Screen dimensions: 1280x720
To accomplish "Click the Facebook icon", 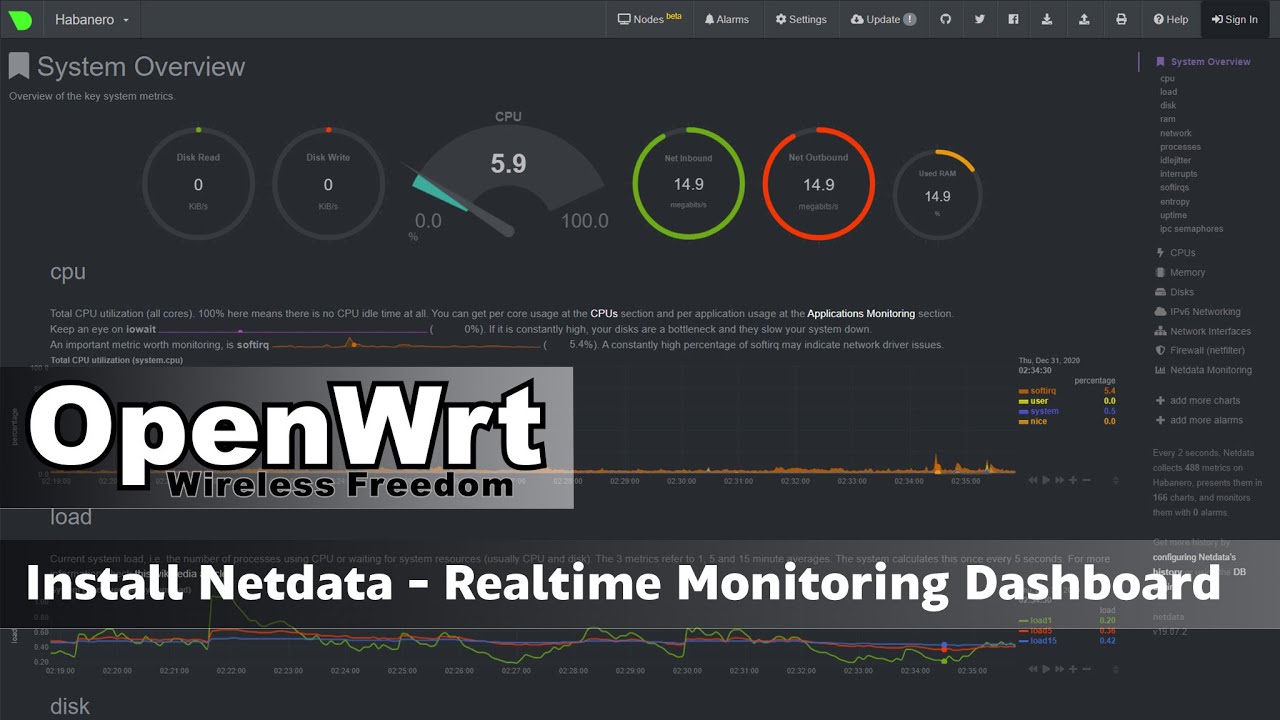I will pyautogui.click(x=1014, y=19).
